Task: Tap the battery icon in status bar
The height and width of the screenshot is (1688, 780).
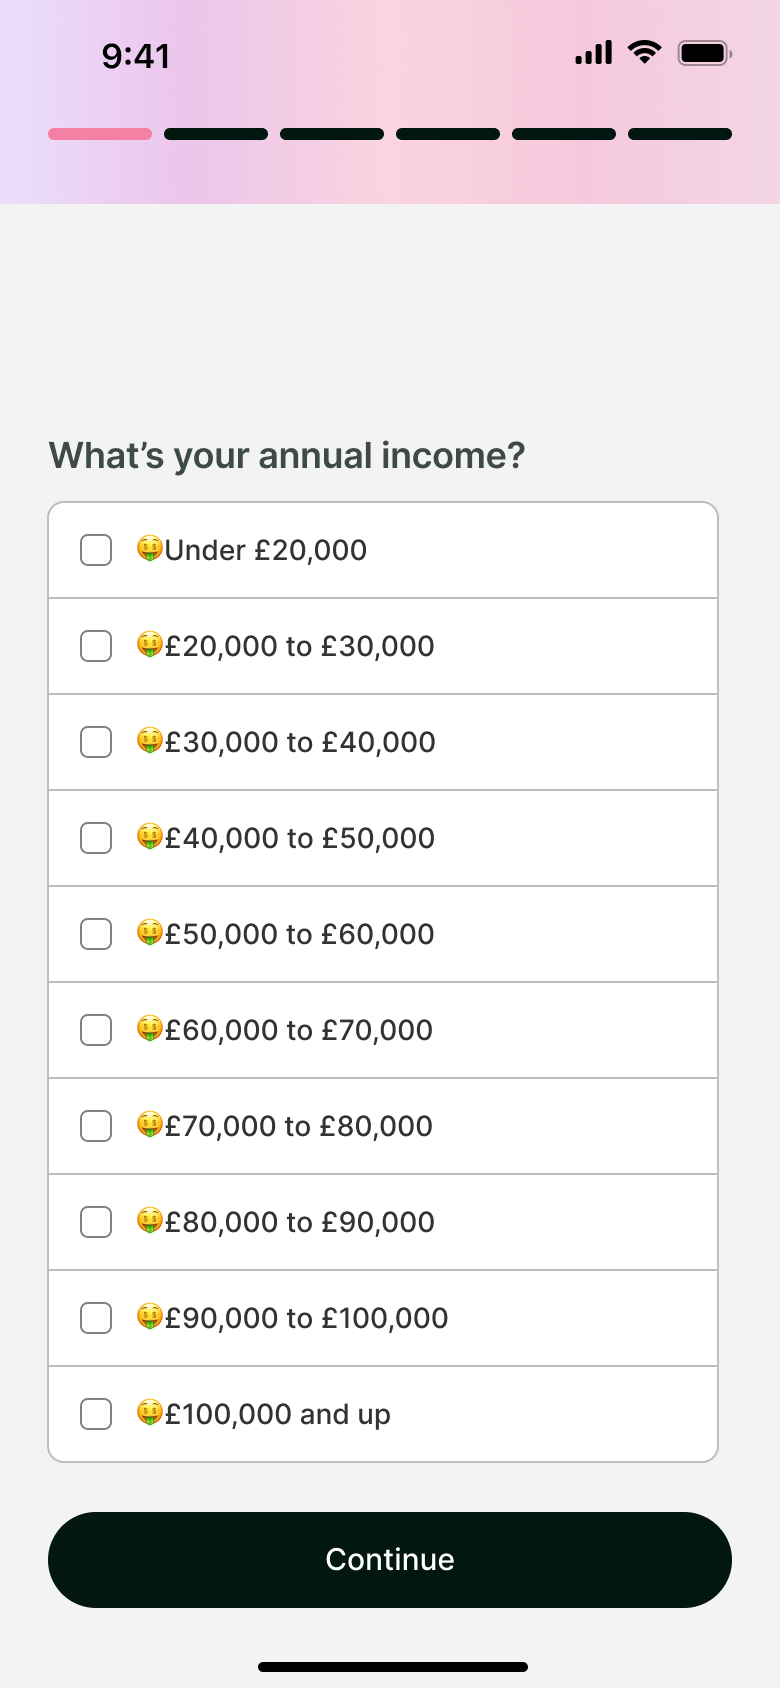Action: point(705,53)
